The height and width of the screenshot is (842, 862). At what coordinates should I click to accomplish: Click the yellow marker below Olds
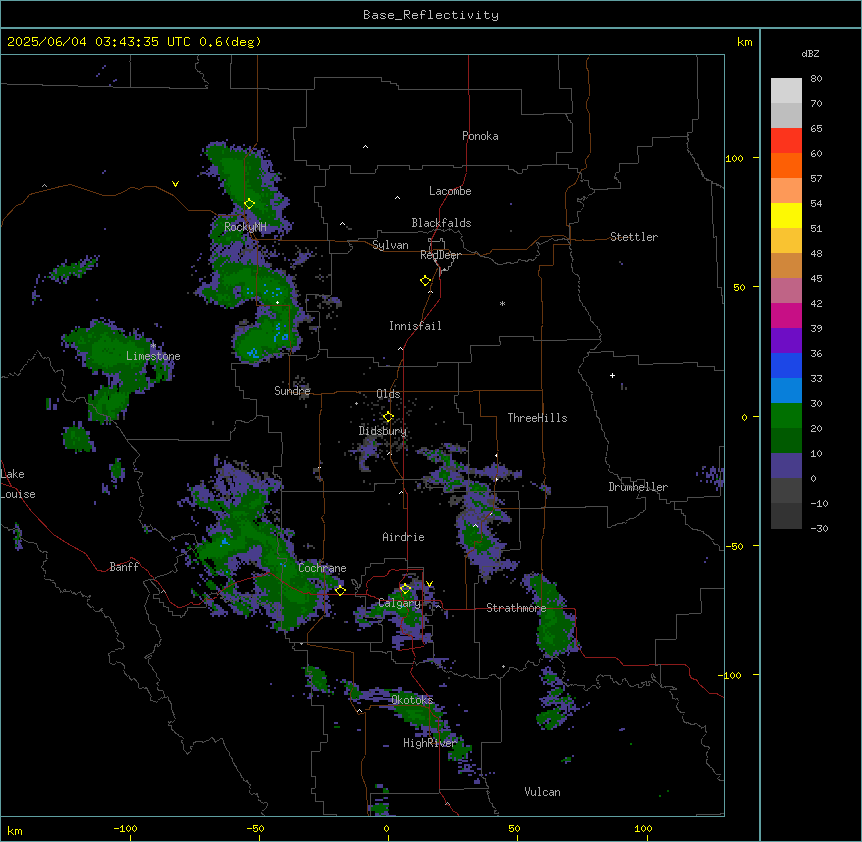388,417
